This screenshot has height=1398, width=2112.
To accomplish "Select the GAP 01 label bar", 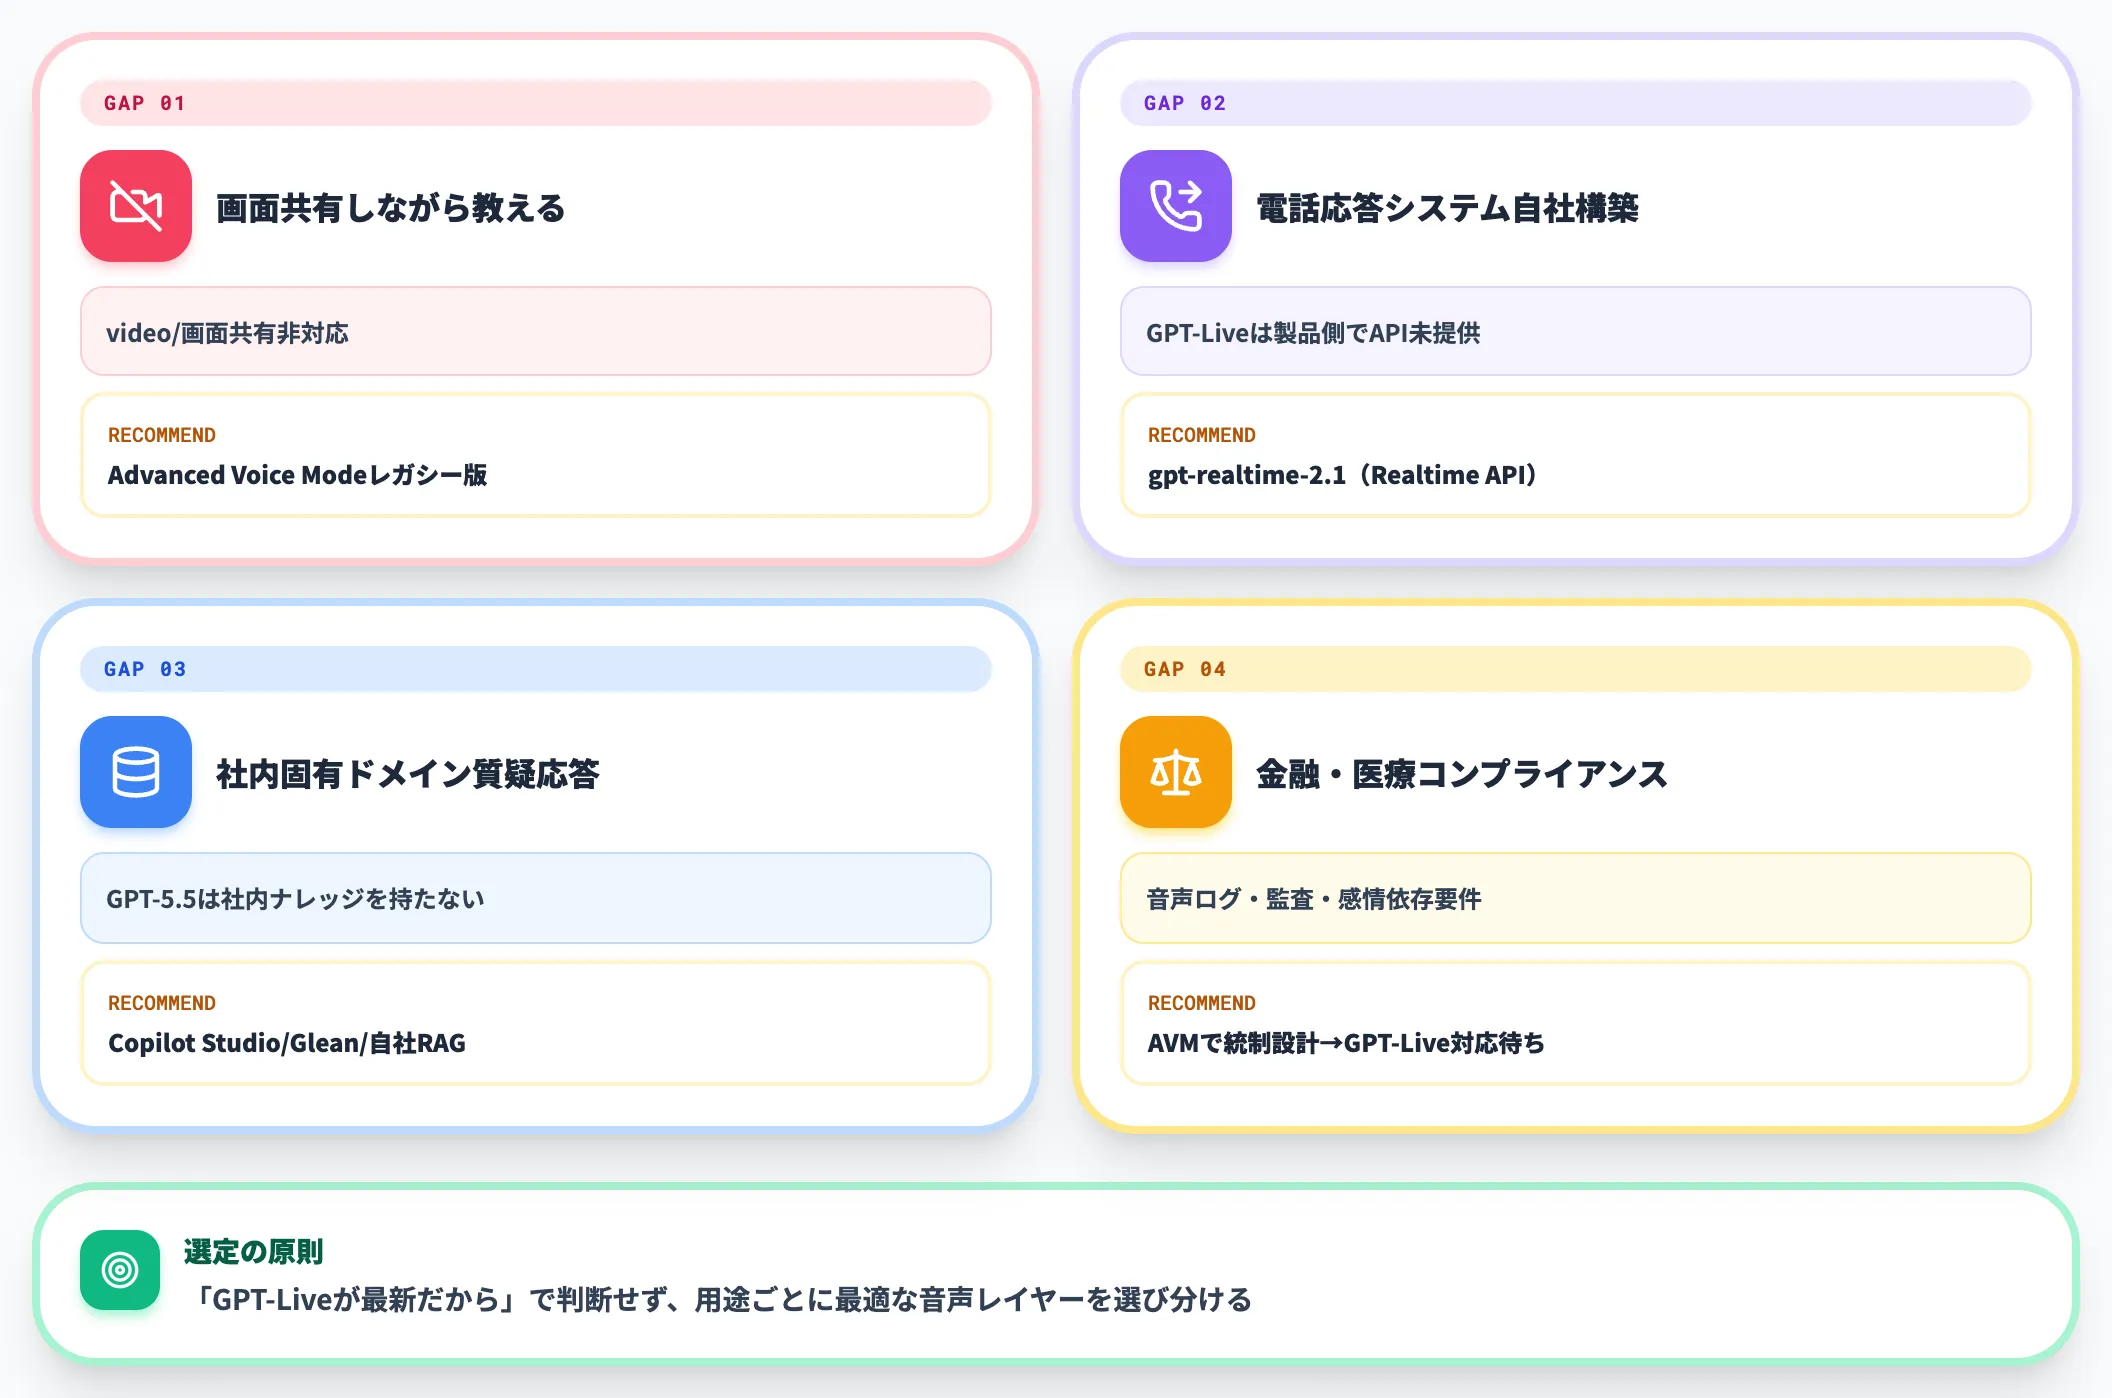I will point(536,103).
